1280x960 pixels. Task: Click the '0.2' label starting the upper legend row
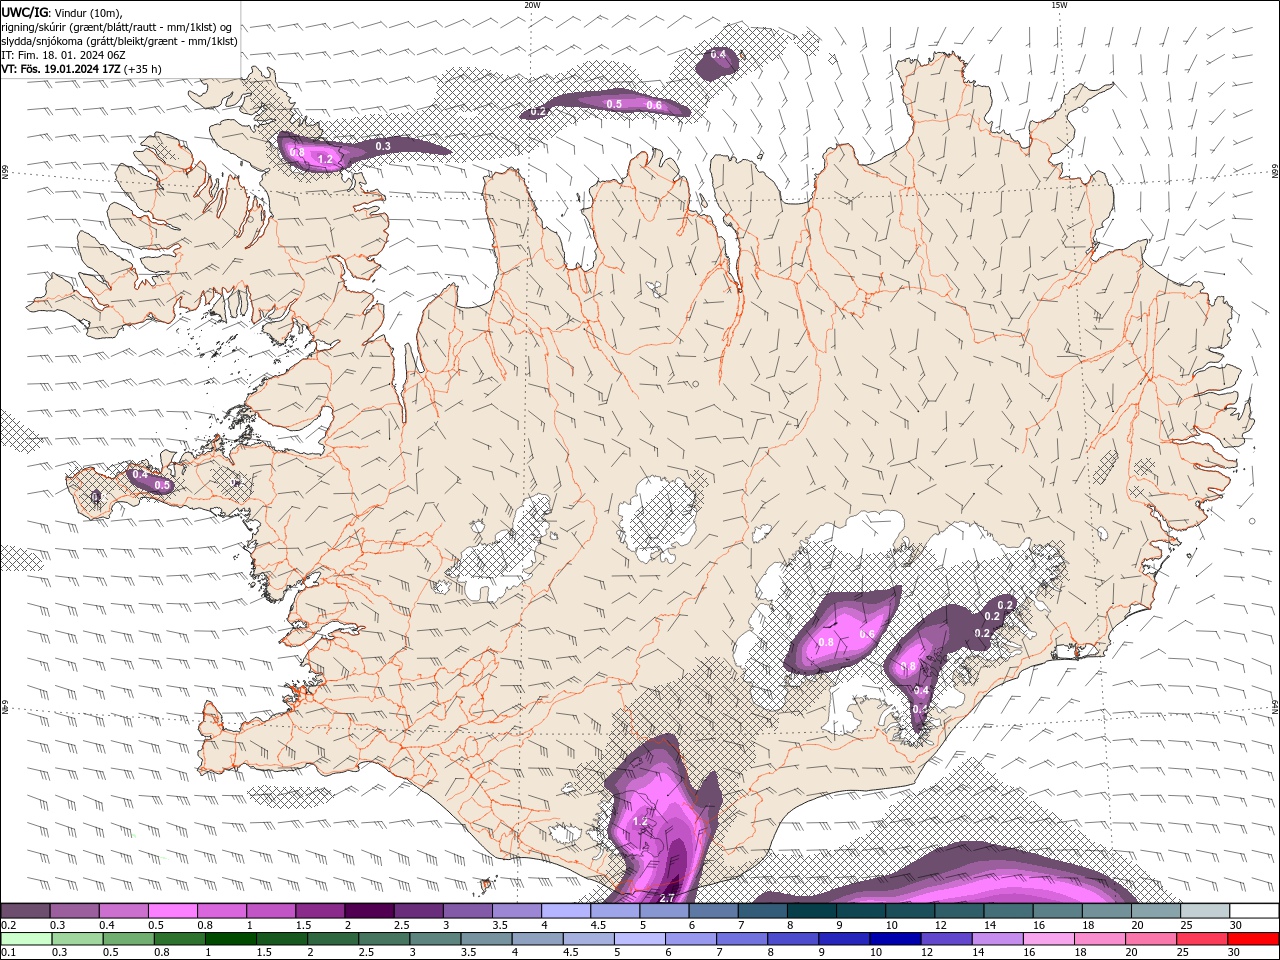point(8,925)
